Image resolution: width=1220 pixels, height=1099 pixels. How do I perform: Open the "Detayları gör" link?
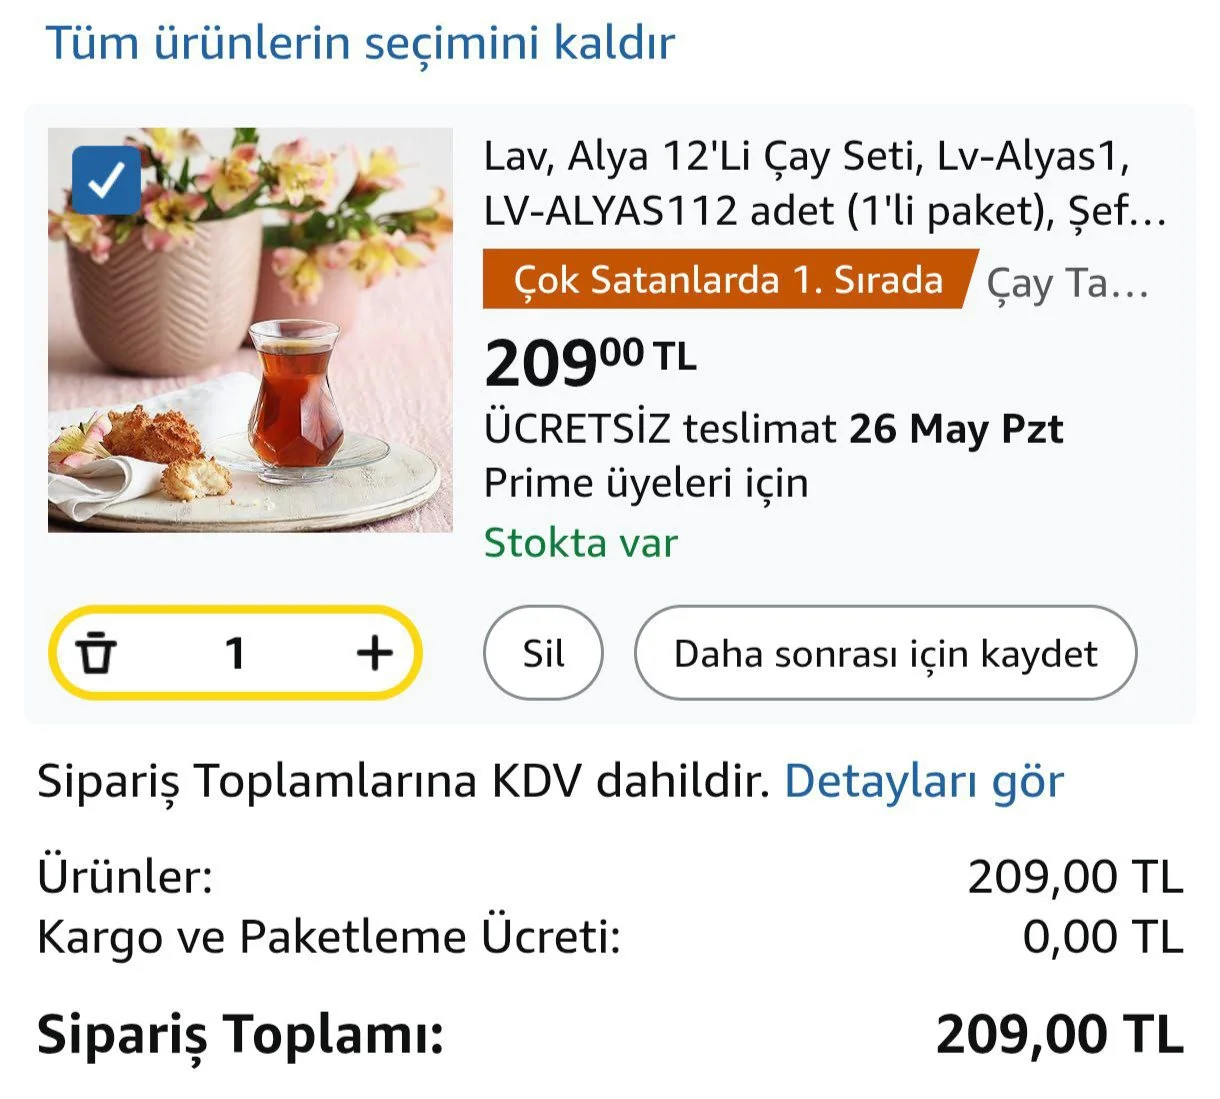coord(923,781)
